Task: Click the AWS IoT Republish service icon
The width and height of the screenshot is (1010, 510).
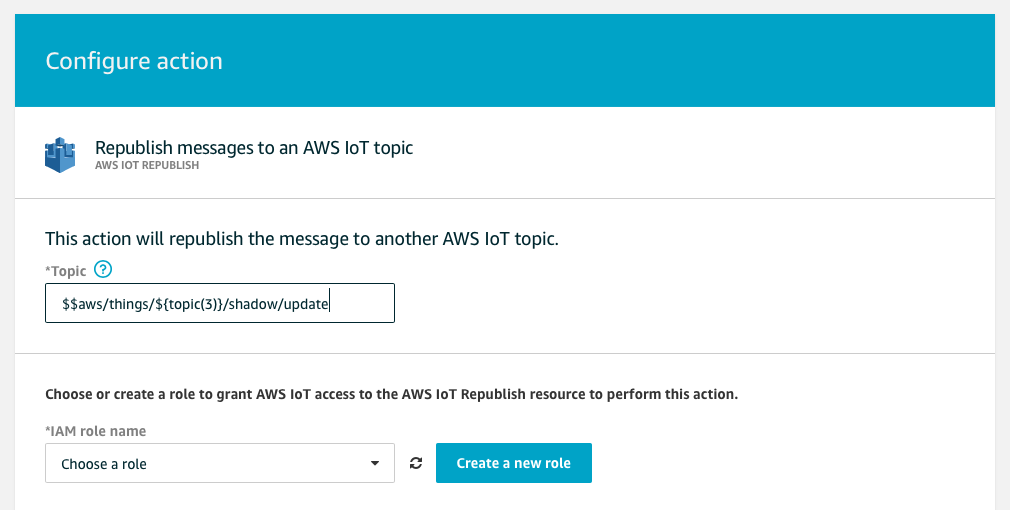Action: [61, 155]
